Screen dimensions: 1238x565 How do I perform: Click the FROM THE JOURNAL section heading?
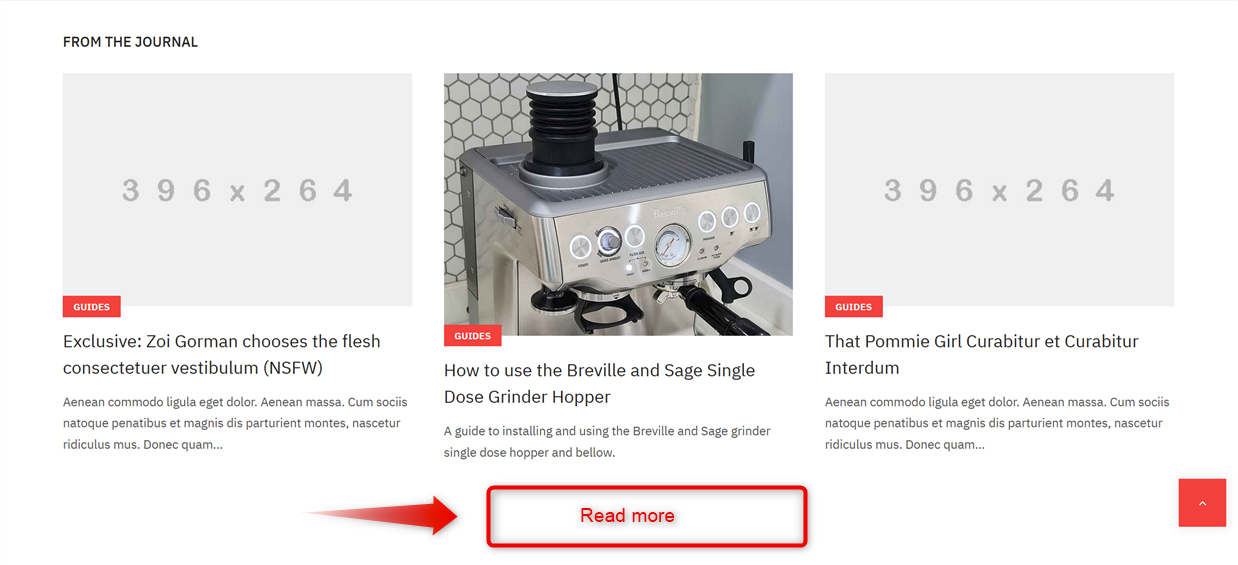(130, 42)
